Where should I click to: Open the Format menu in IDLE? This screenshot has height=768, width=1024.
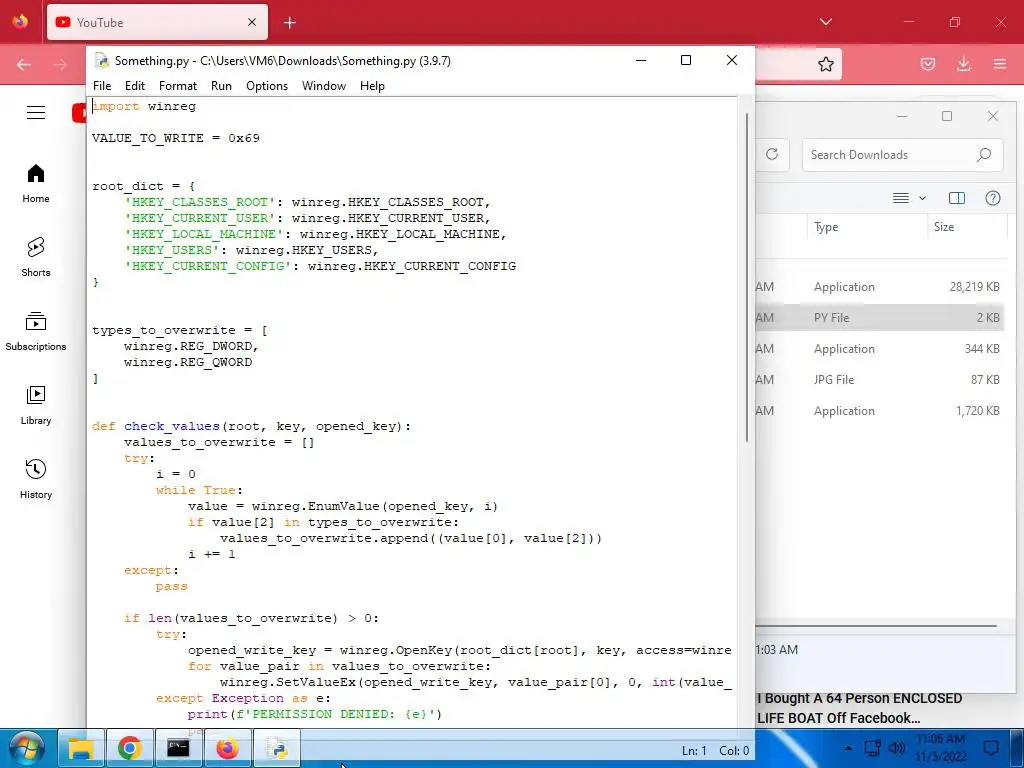[x=178, y=86]
